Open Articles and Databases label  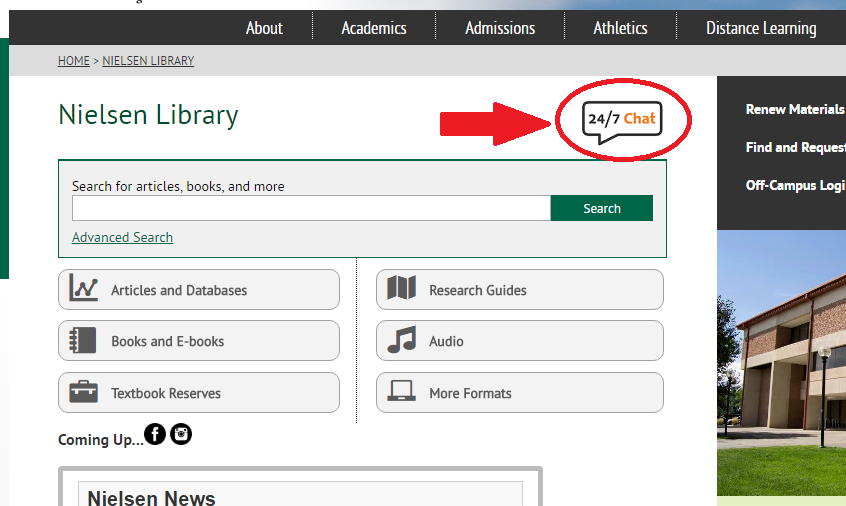click(179, 290)
